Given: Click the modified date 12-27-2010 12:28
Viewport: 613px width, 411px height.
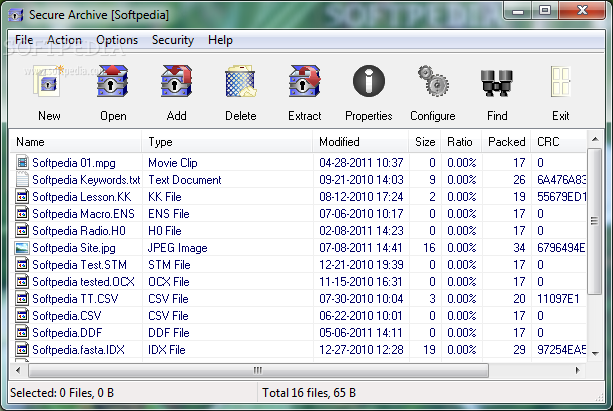Looking at the screenshot, I should (361, 350).
